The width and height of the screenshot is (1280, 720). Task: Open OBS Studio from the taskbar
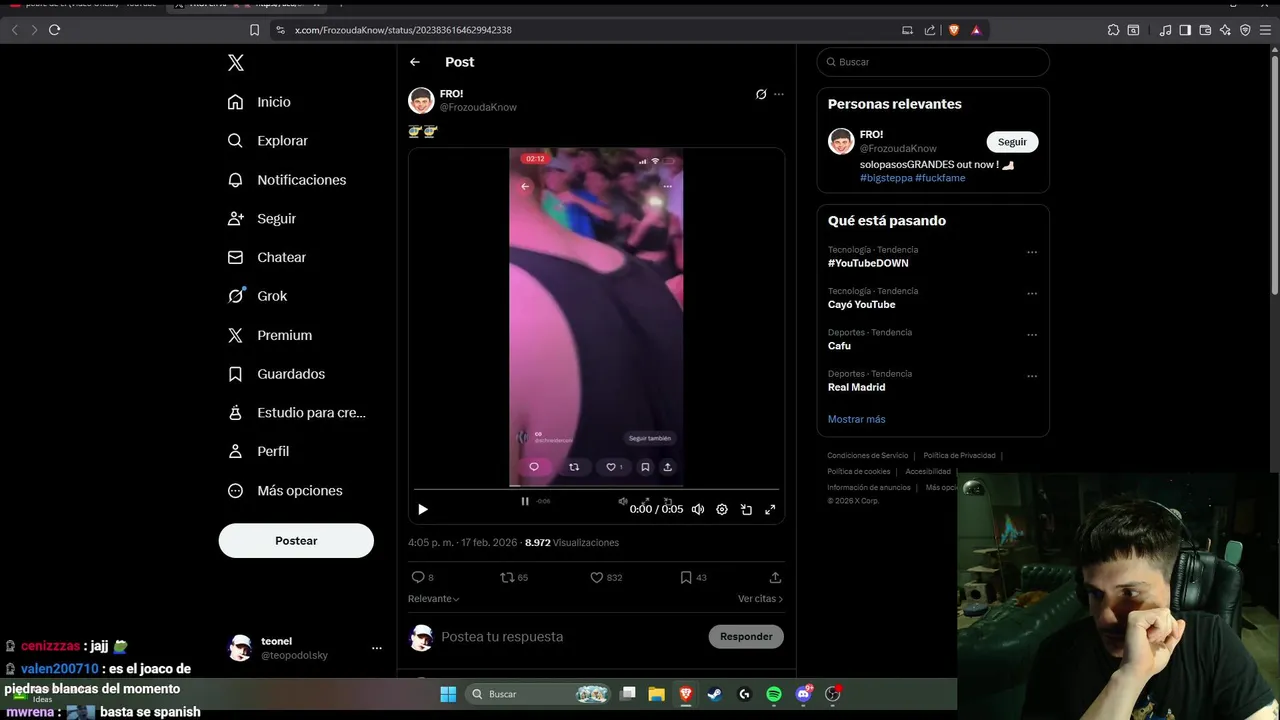coord(833,694)
